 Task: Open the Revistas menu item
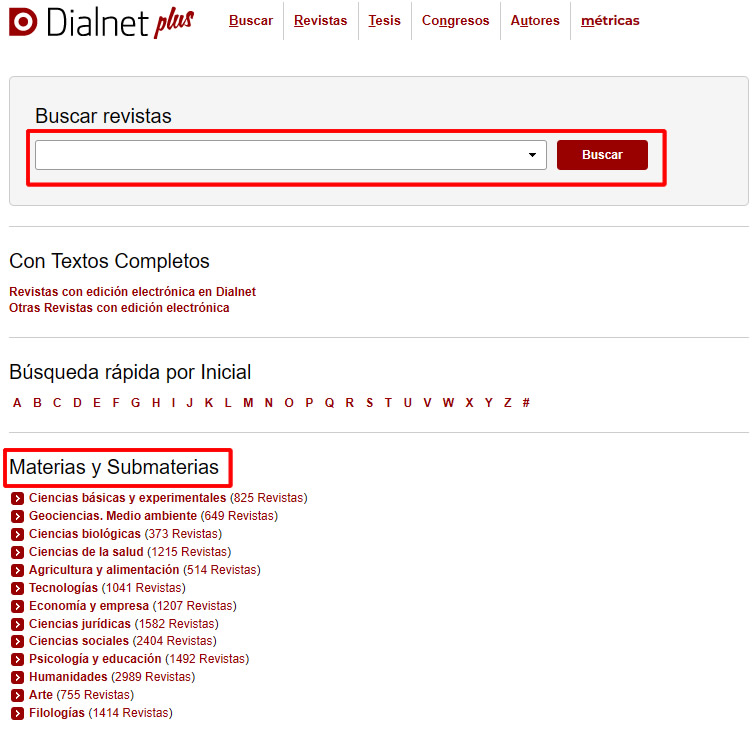pyautogui.click(x=321, y=21)
